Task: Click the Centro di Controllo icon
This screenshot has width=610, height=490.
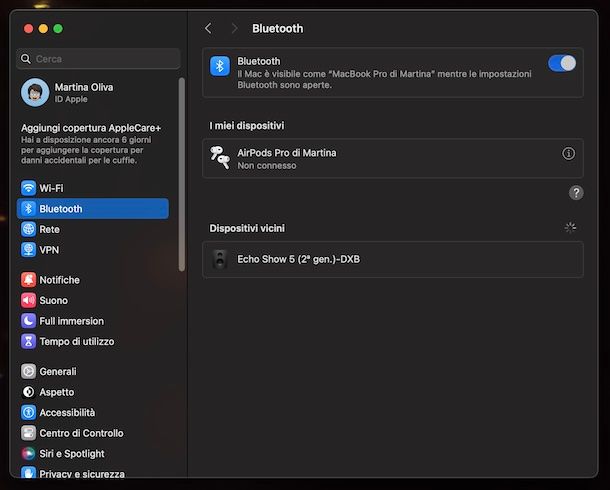Action: (28, 433)
